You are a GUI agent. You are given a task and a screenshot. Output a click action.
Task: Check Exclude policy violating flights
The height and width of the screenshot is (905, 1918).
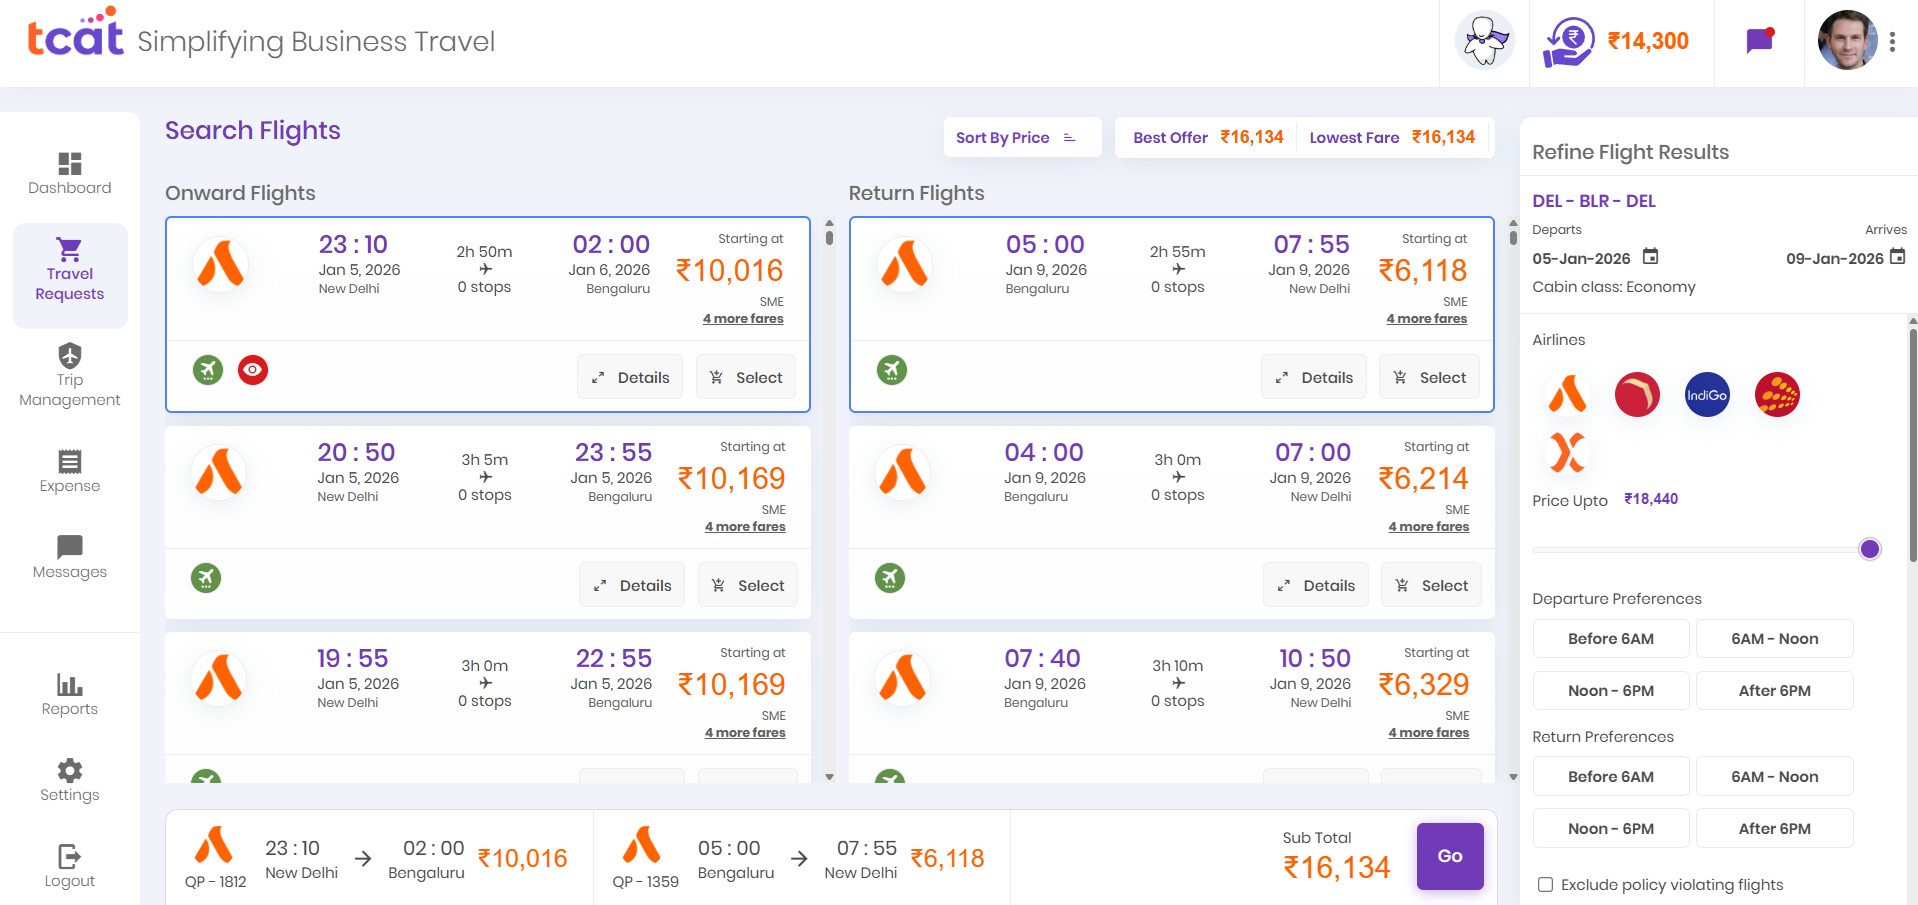pyautogui.click(x=1545, y=885)
